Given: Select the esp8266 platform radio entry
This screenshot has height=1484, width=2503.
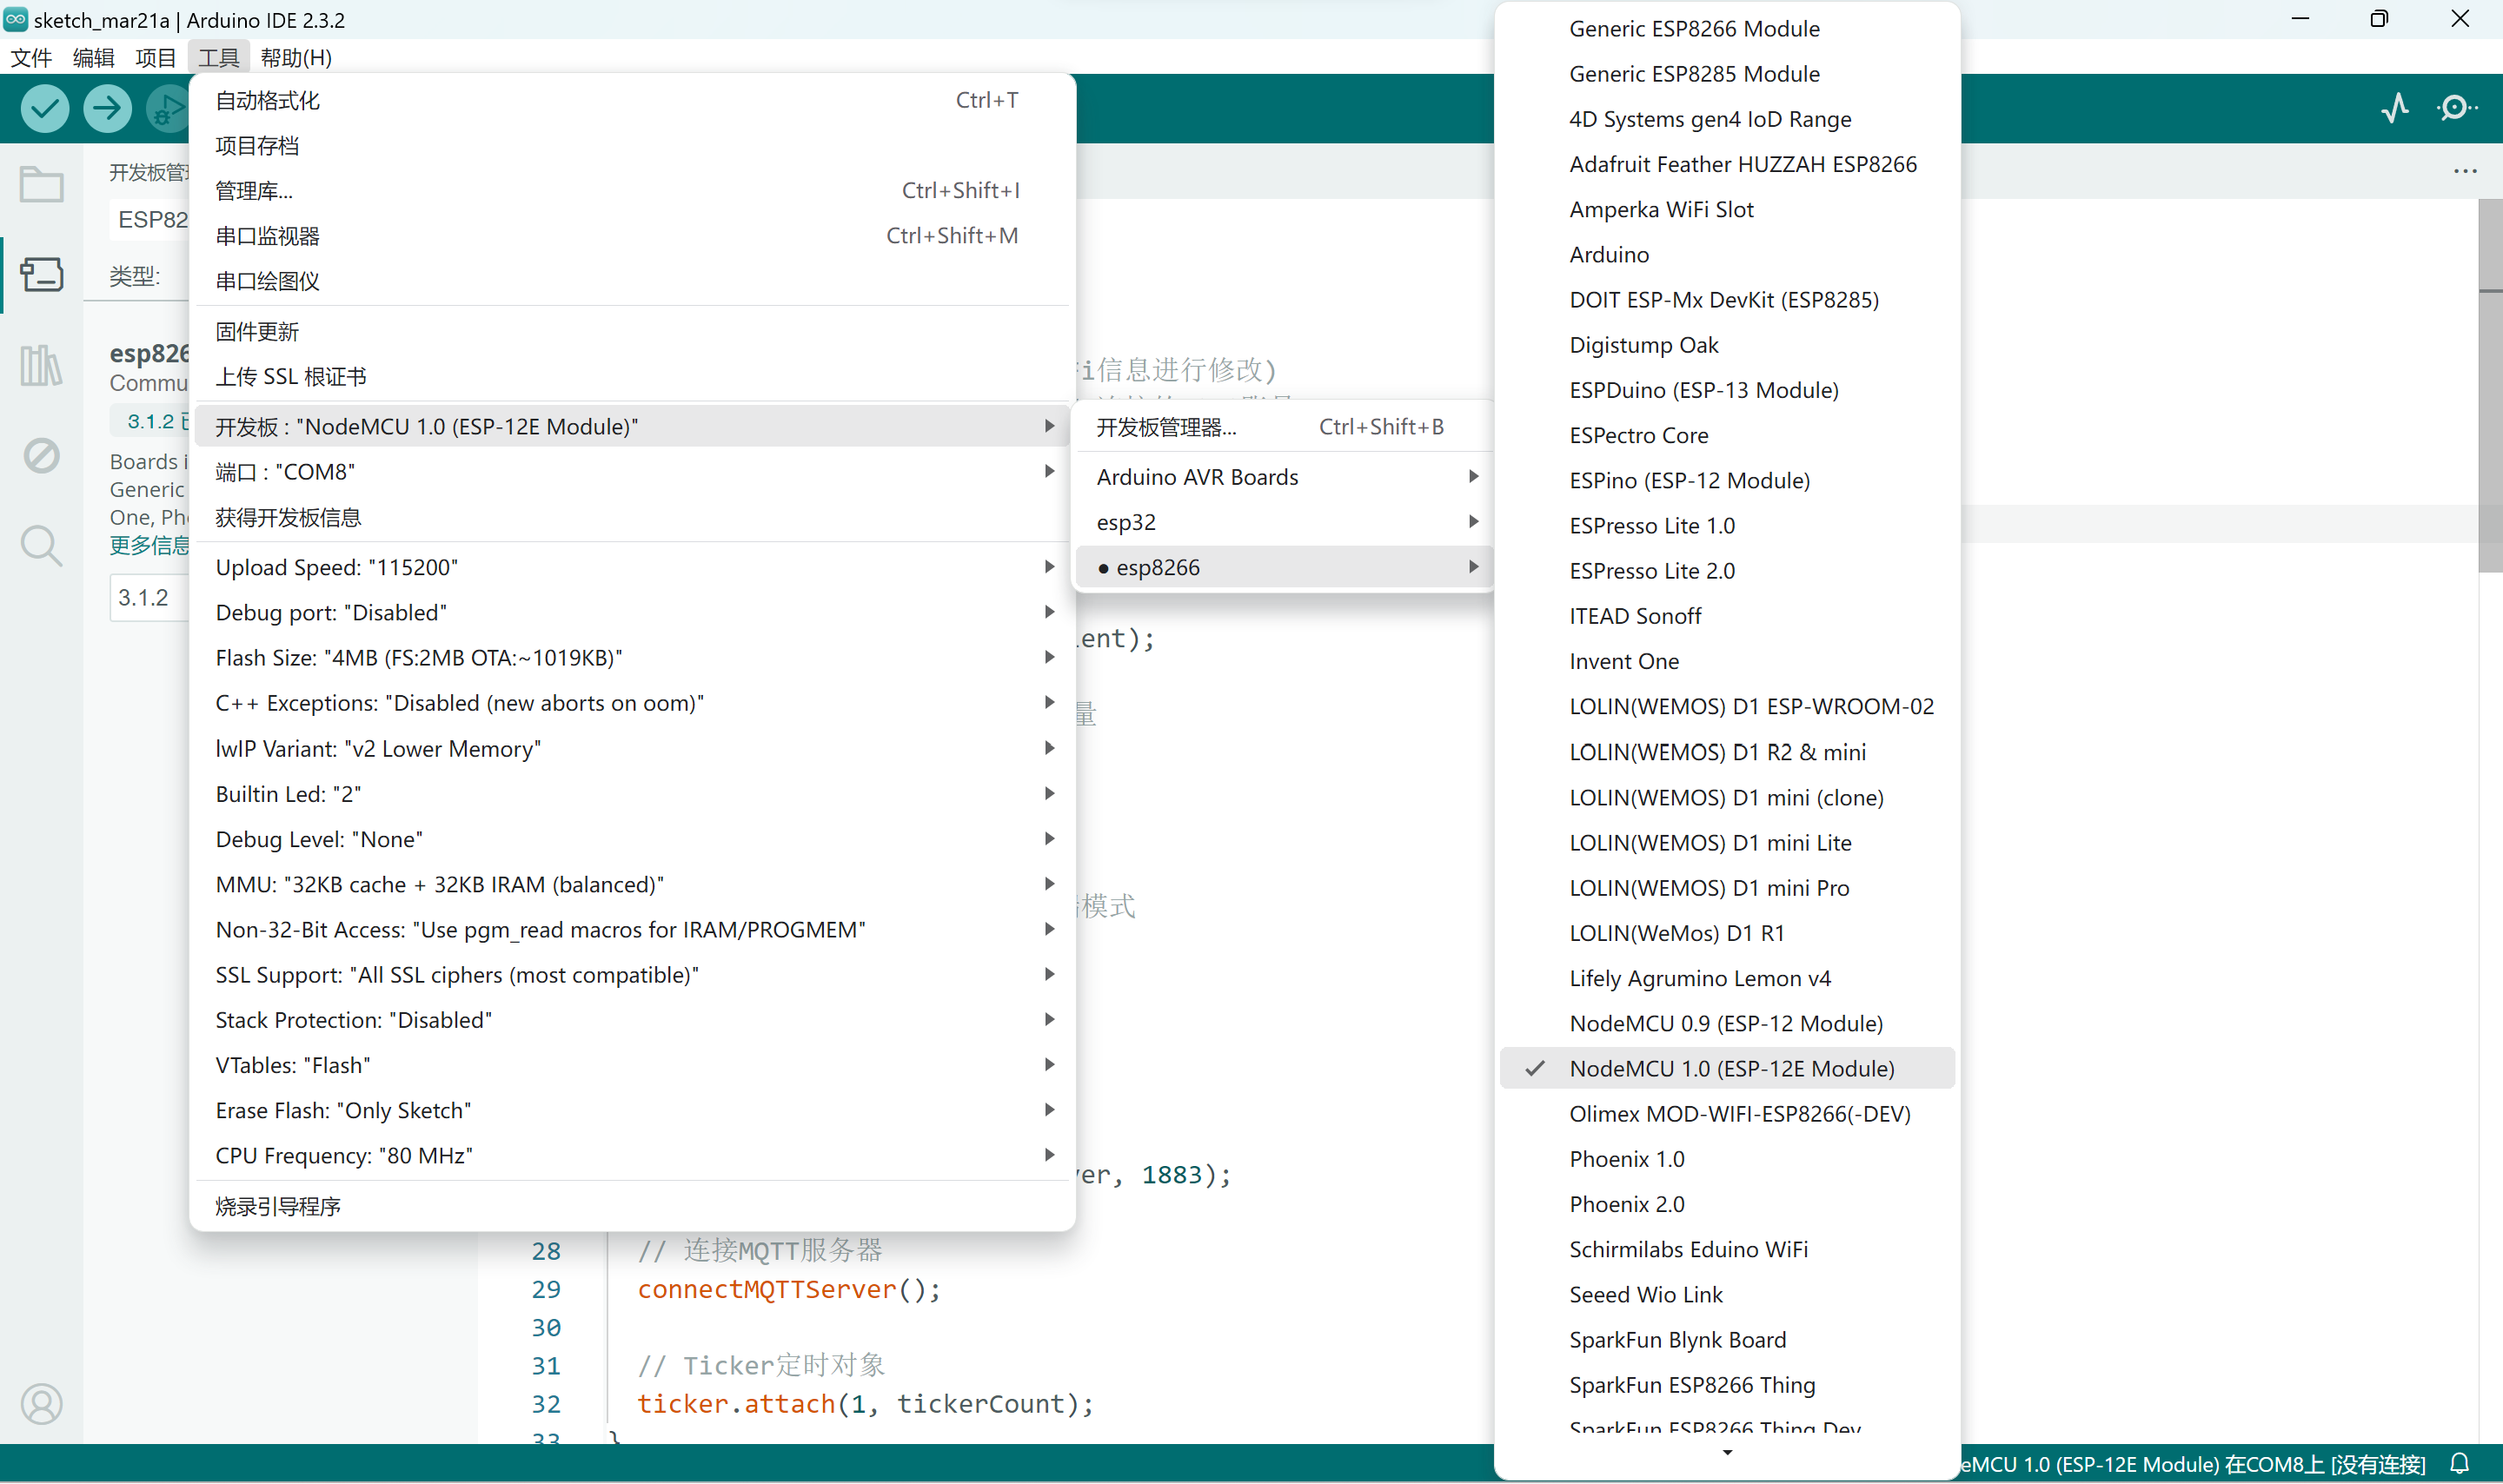Looking at the screenshot, I should tap(1158, 567).
